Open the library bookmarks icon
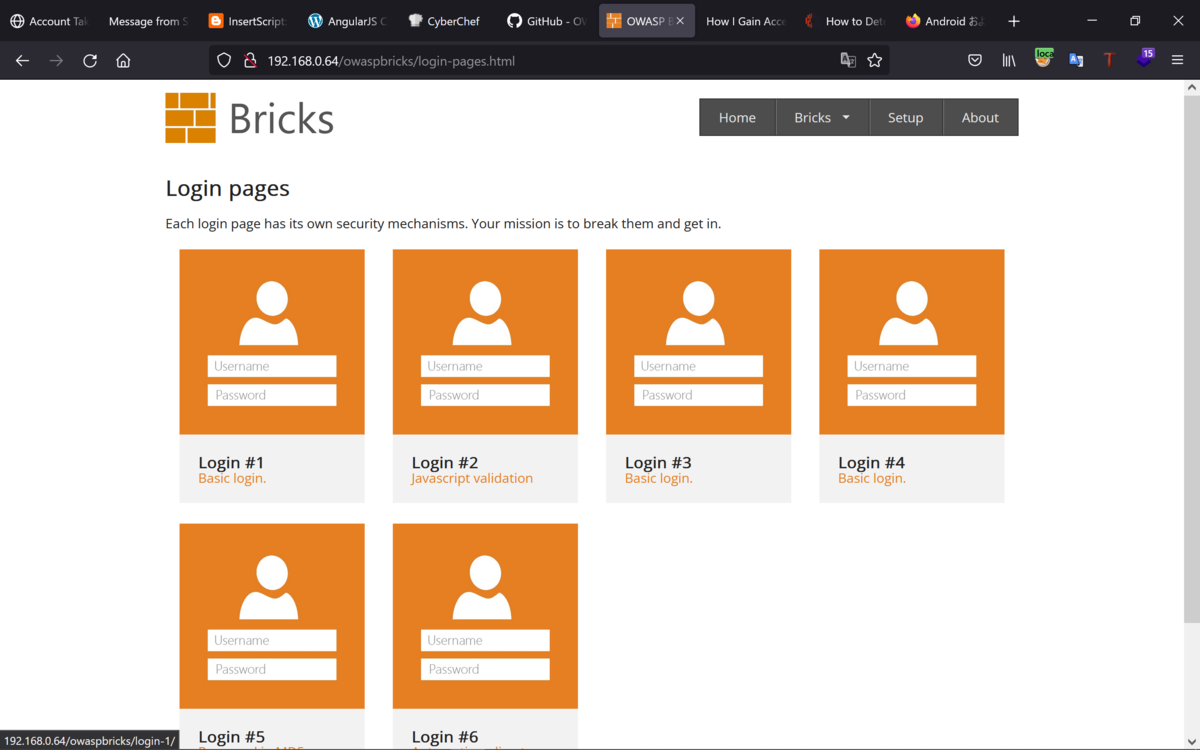The image size is (1200, 750). (x=1009, y=61)
